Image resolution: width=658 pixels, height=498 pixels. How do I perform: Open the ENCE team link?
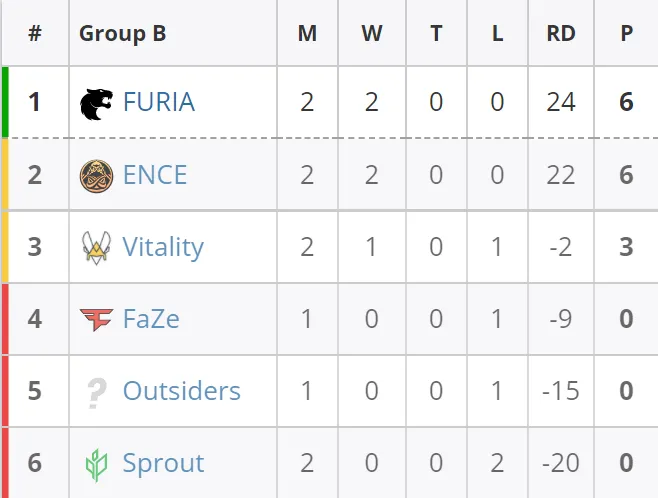click(x=155, y=175)
